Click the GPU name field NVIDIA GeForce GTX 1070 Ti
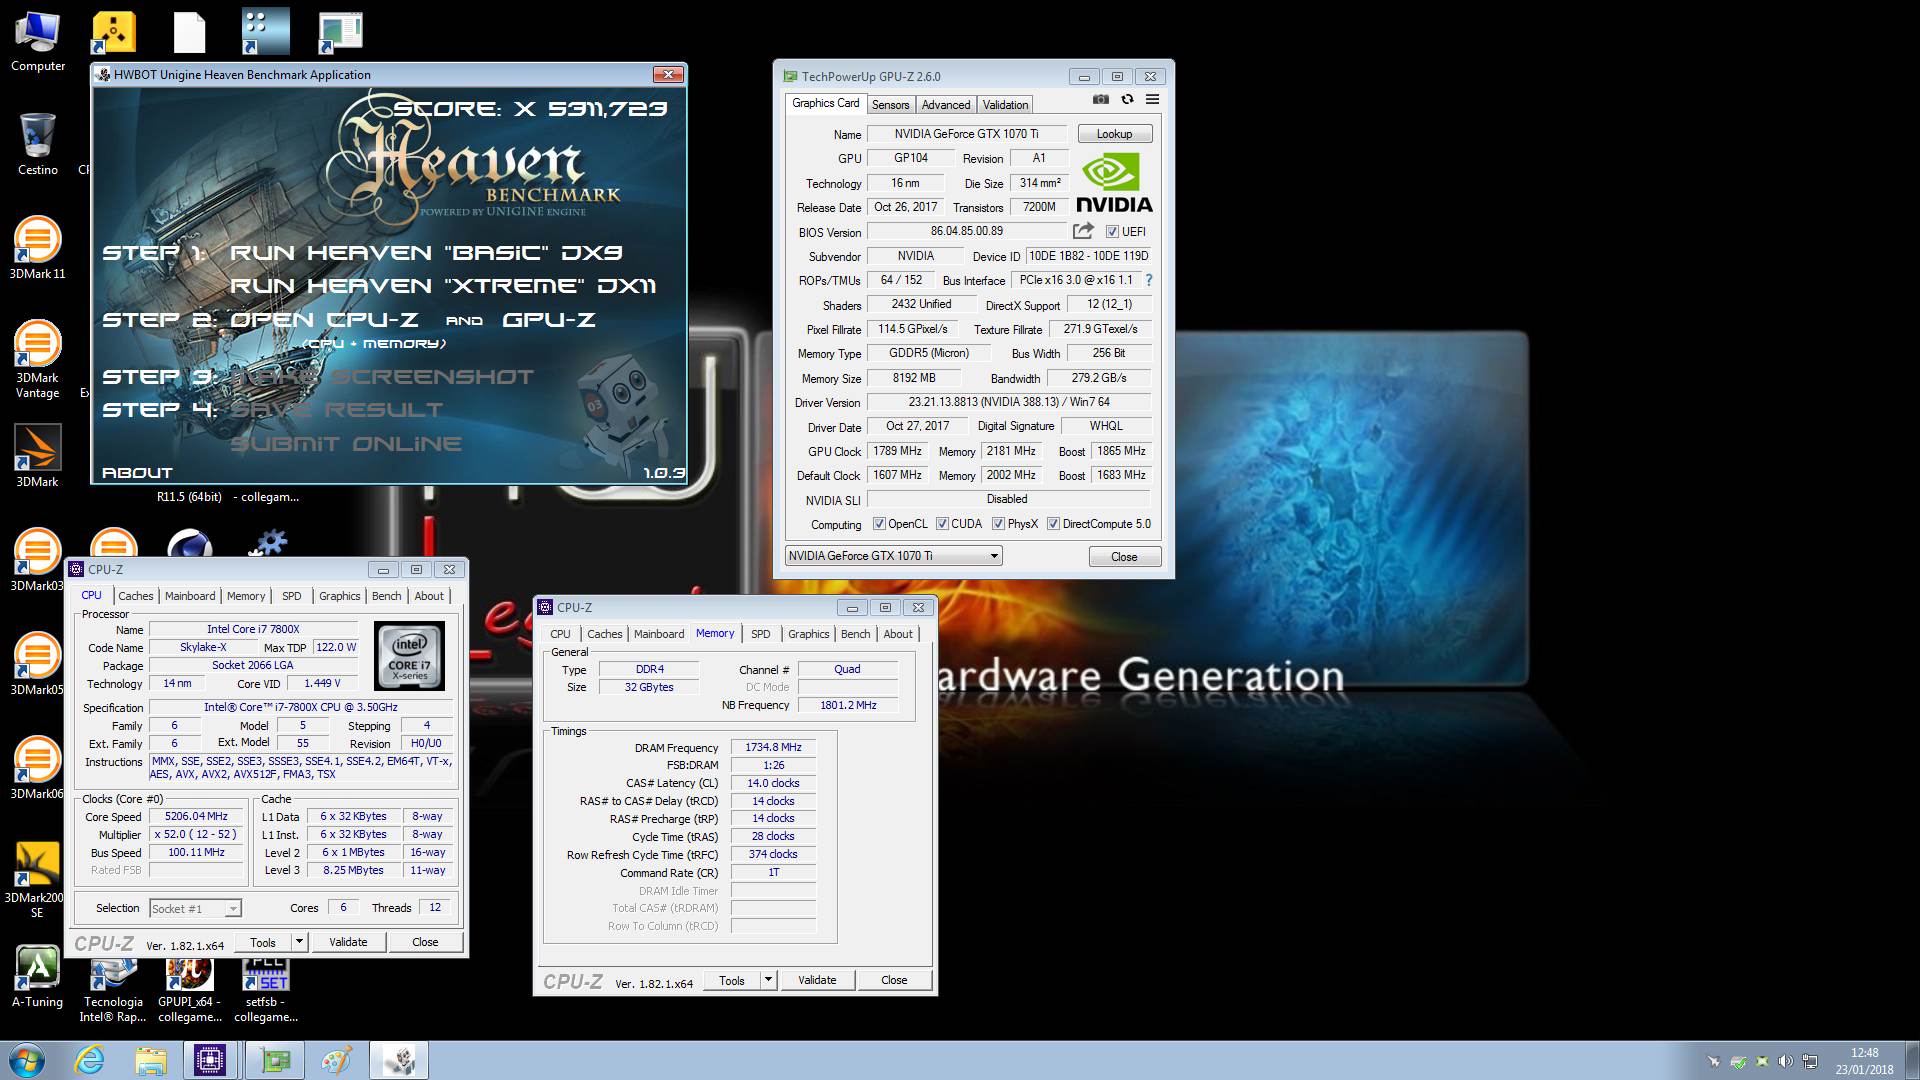This screenshot has height=1080, width=1920. tap(967, 134)
